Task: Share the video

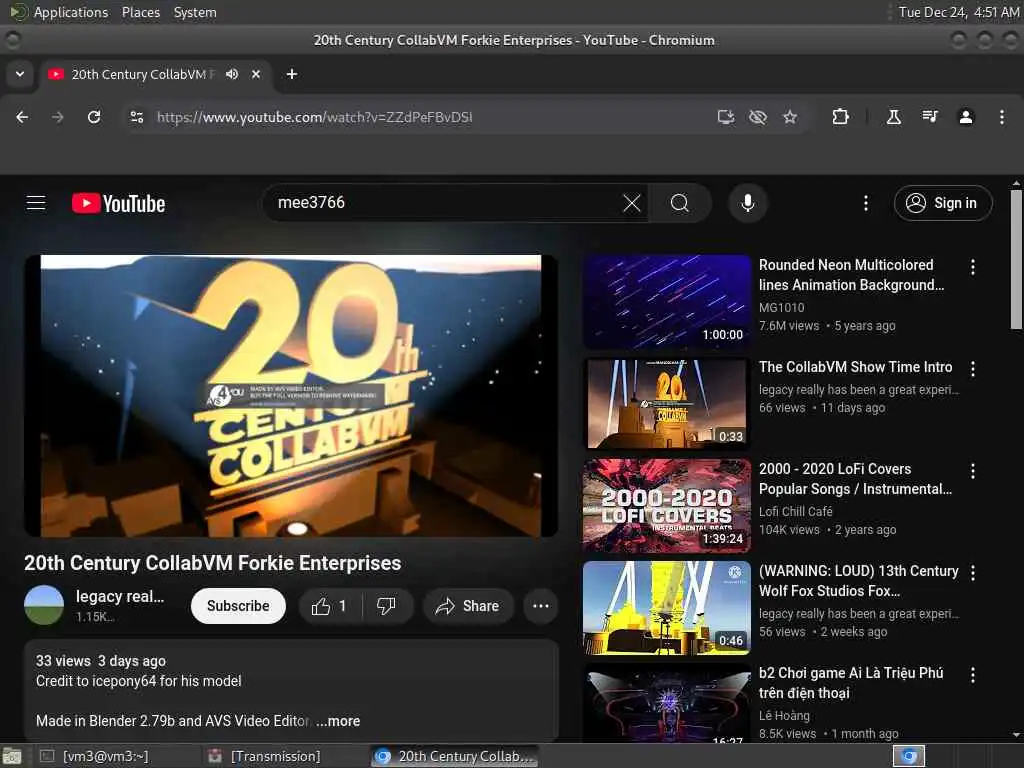Action: click(468, 606)
